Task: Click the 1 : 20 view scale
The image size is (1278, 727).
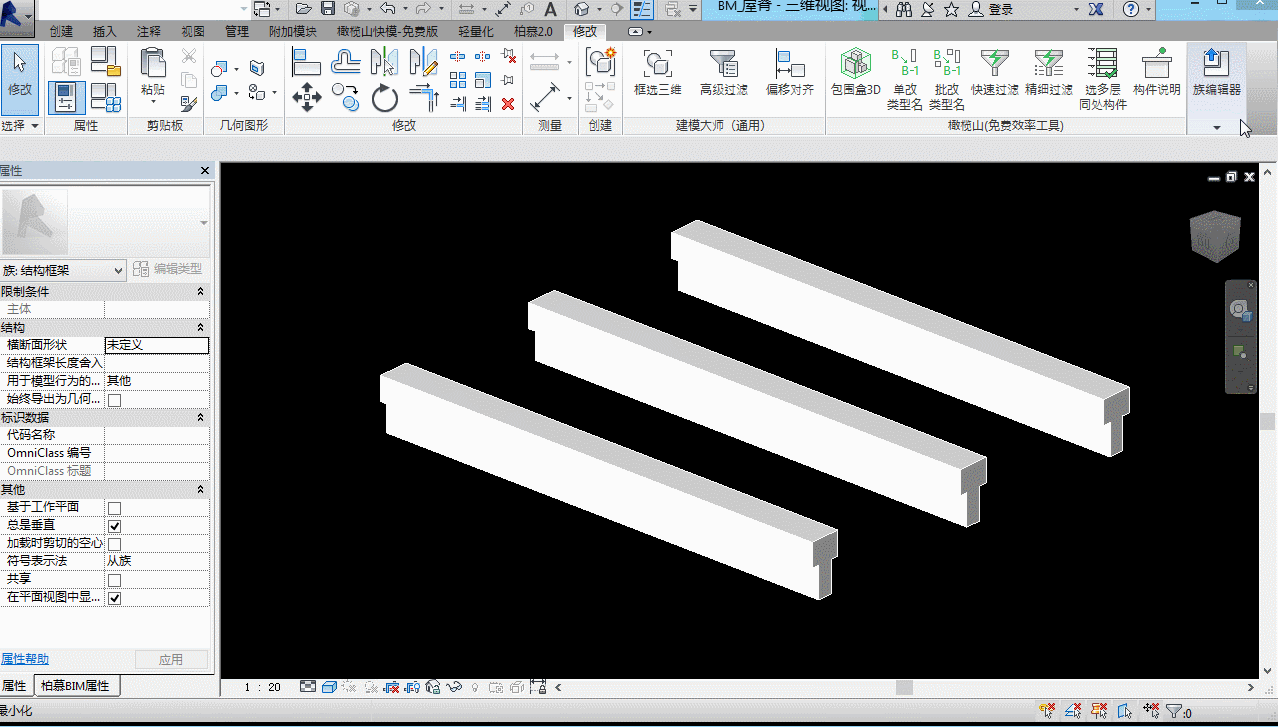Action: (262, 687)
